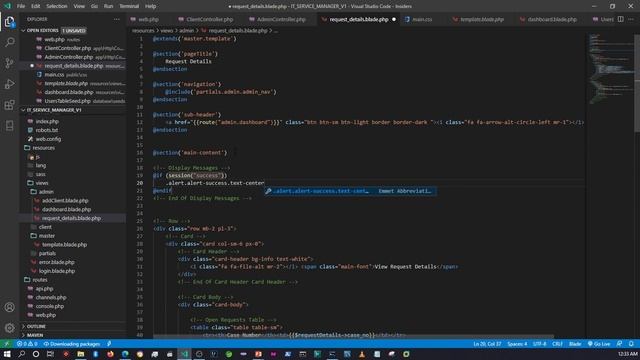Collapse the views folder

[42, 183]
